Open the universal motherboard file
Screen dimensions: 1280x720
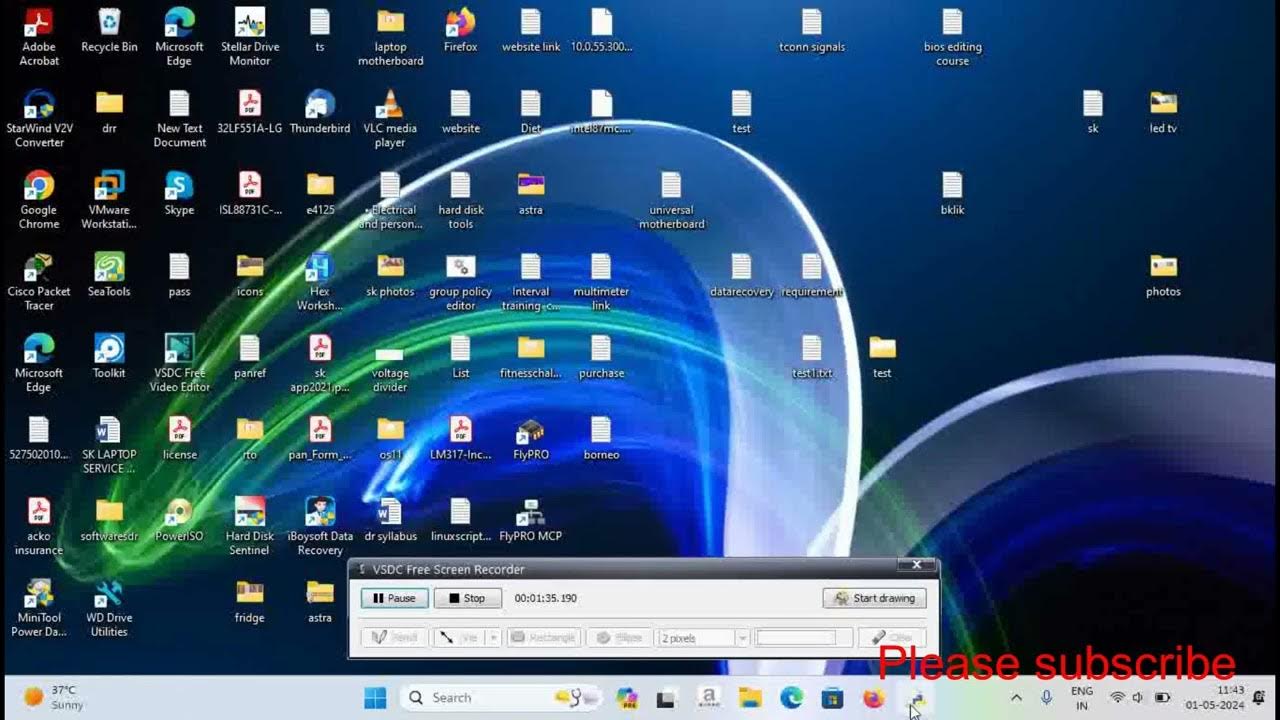[671, 200]
